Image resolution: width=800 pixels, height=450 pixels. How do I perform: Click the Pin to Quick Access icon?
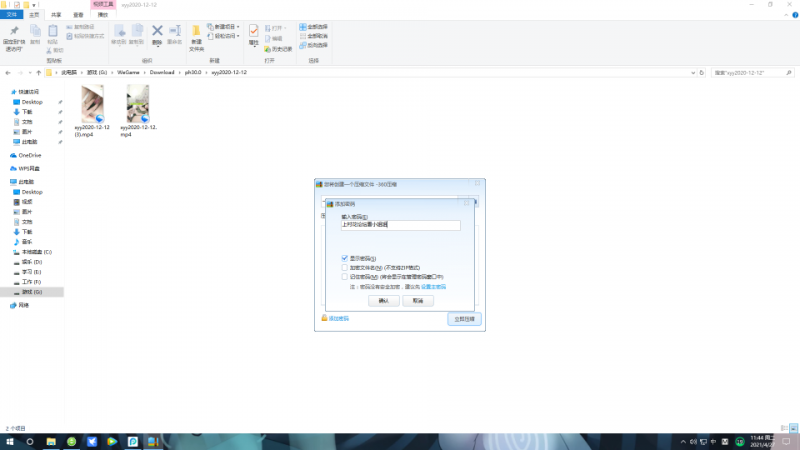coord(14,33)
